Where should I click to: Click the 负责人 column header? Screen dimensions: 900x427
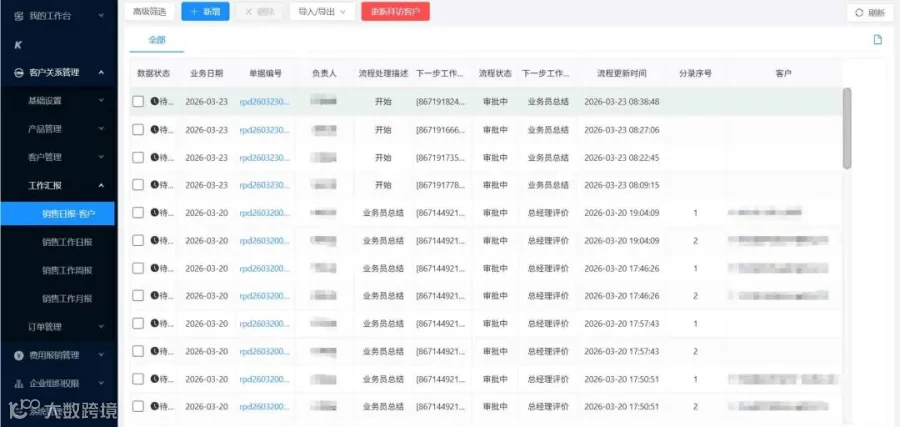point(324,73)
